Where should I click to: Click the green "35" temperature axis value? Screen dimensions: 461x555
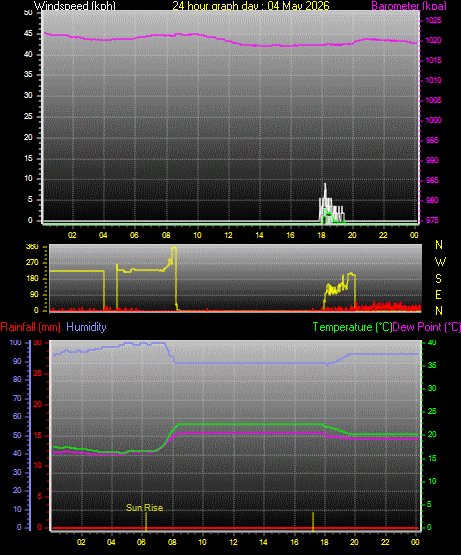pyautogui.click(x=432, y=365)
